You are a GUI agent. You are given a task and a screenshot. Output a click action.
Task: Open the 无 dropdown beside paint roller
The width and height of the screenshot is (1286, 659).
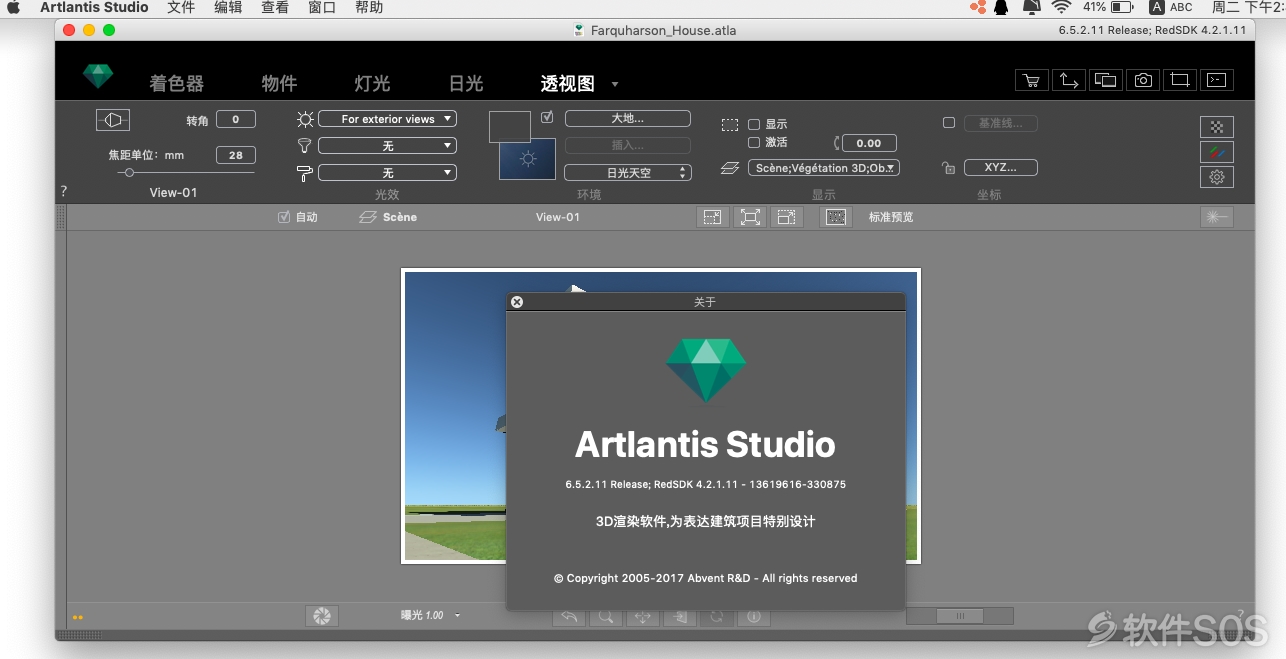pos(387,173)
